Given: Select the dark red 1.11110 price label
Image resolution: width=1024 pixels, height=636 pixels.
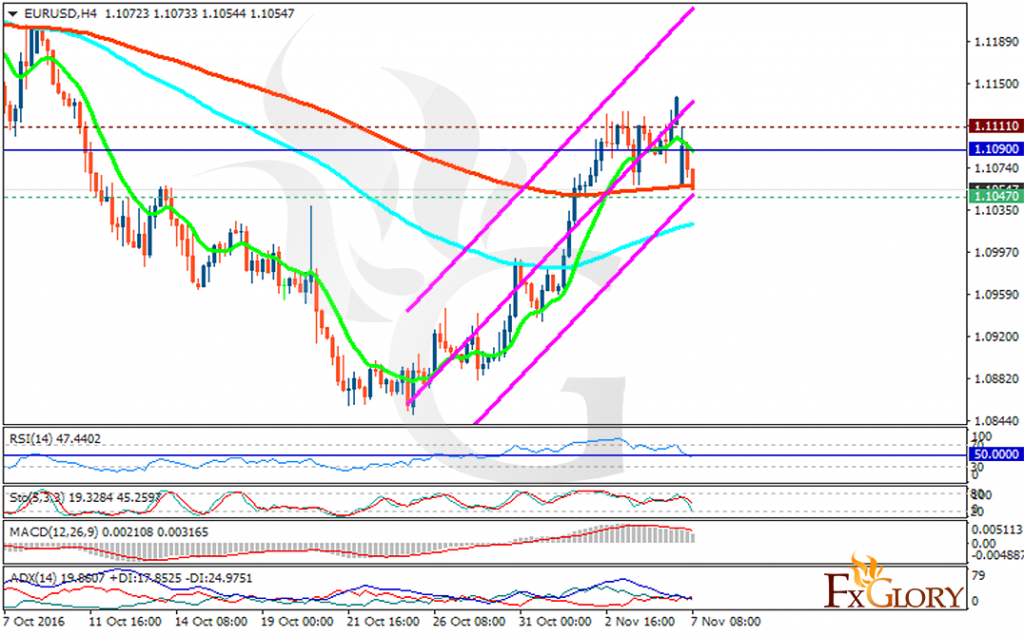Looking at the screenshot, I should click(x=995, y=126).
